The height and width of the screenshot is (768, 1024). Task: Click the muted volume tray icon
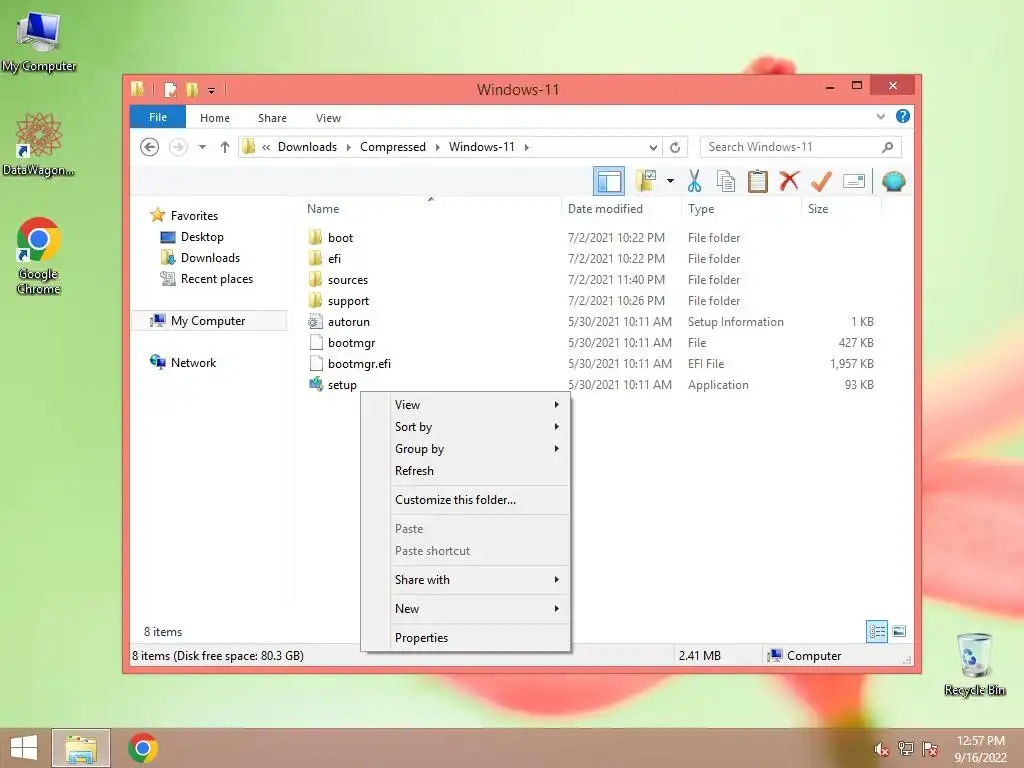[882, 749]
